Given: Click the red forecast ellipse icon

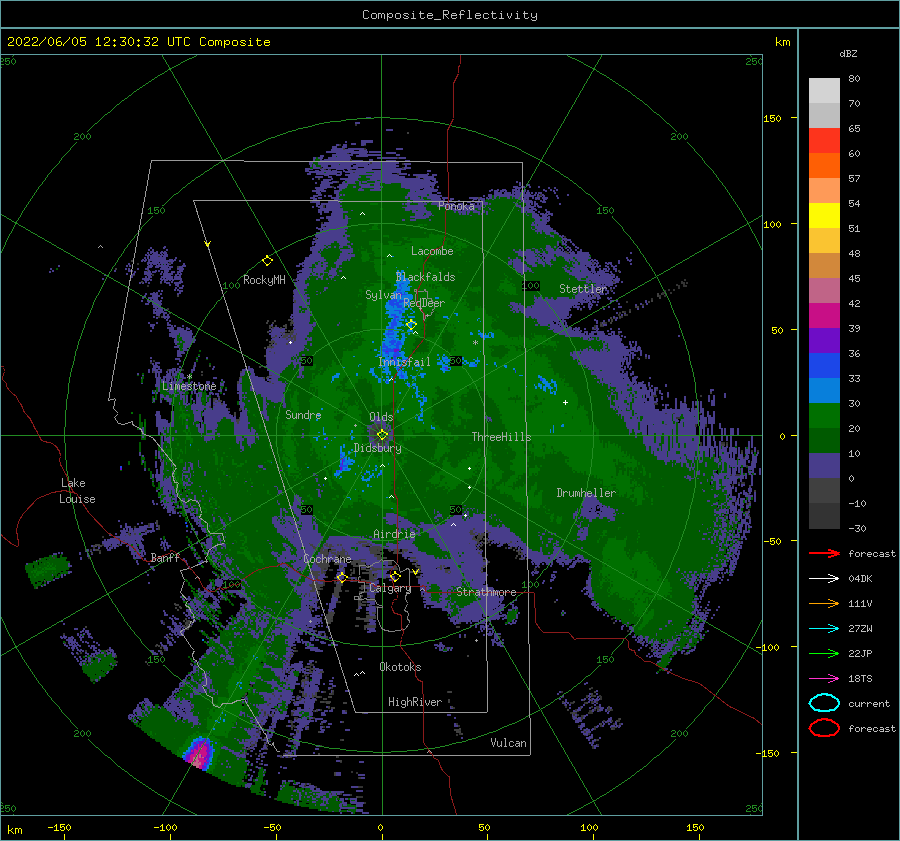Looking at the screenshot, I should point(824,728).
